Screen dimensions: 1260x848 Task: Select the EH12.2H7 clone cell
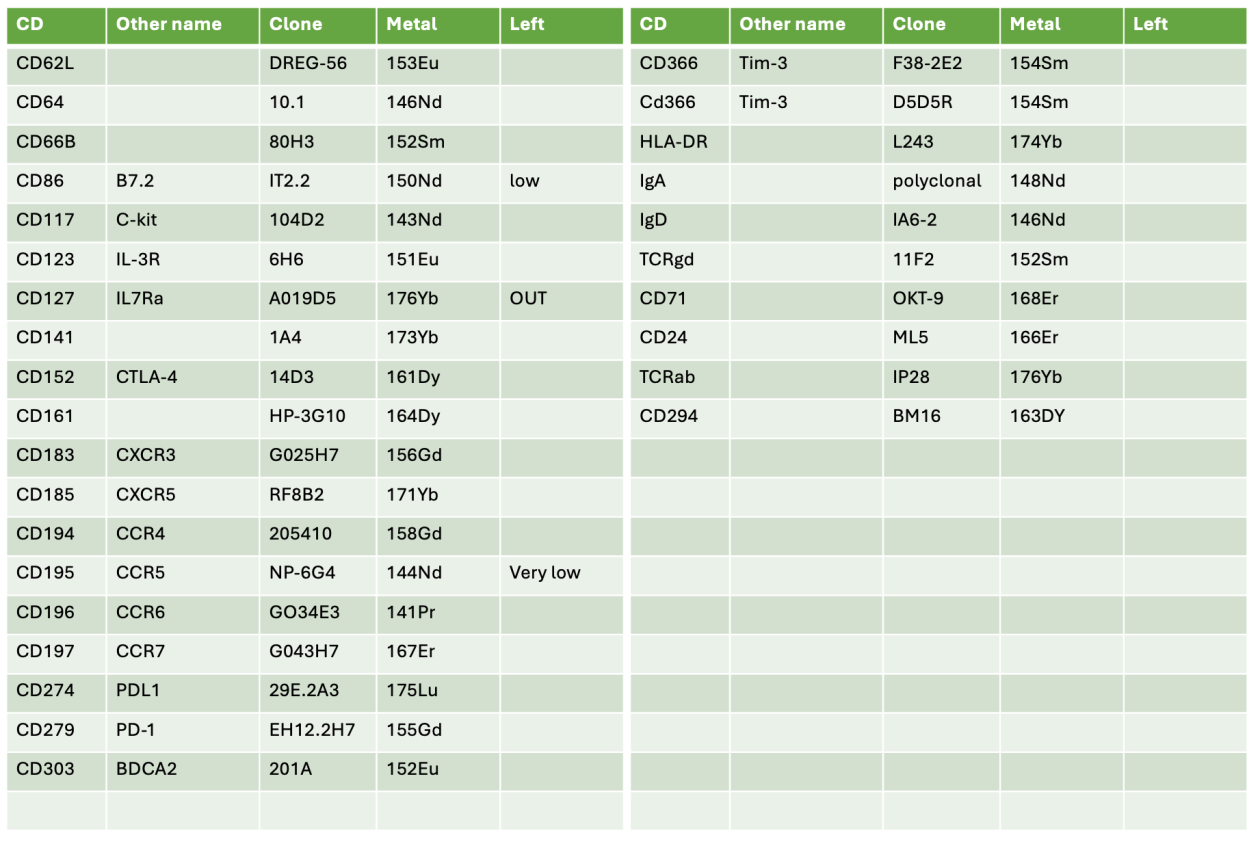coord(312,730)
